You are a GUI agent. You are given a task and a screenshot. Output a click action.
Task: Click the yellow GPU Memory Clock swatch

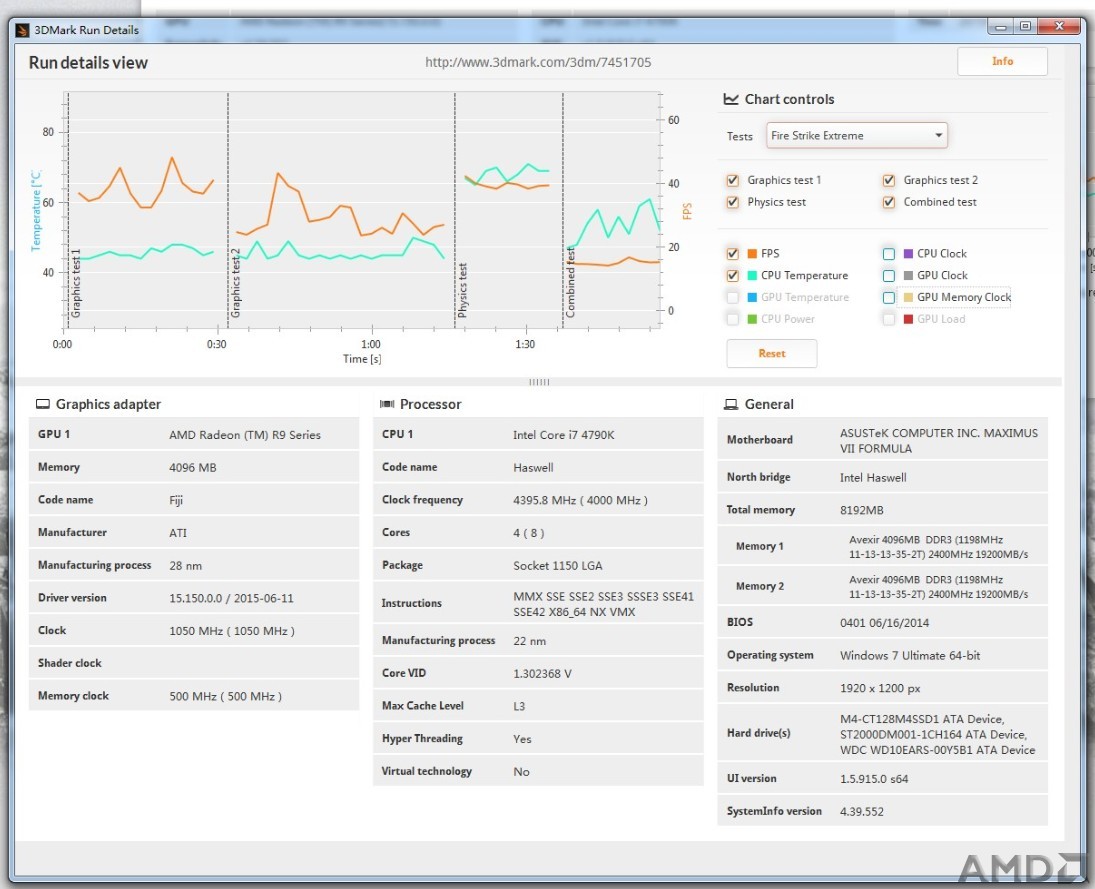pos(909,297)
